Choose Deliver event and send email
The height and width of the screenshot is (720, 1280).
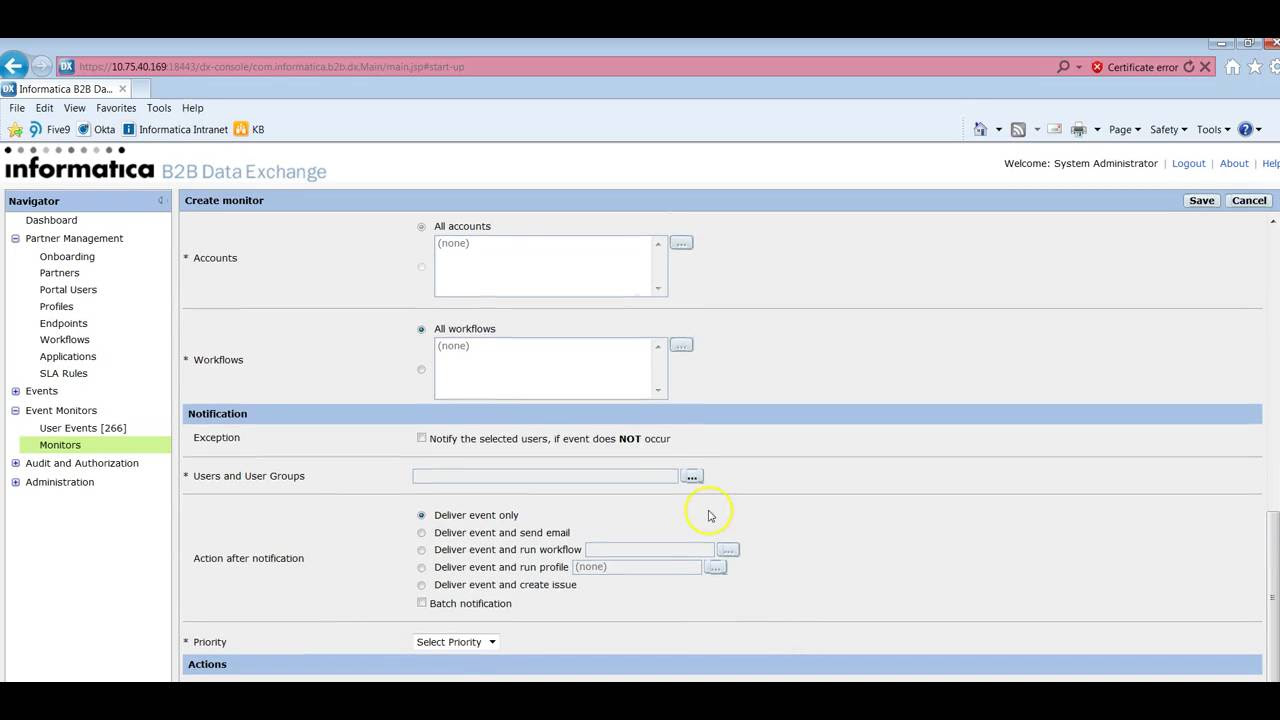click(x=421, y=533)
